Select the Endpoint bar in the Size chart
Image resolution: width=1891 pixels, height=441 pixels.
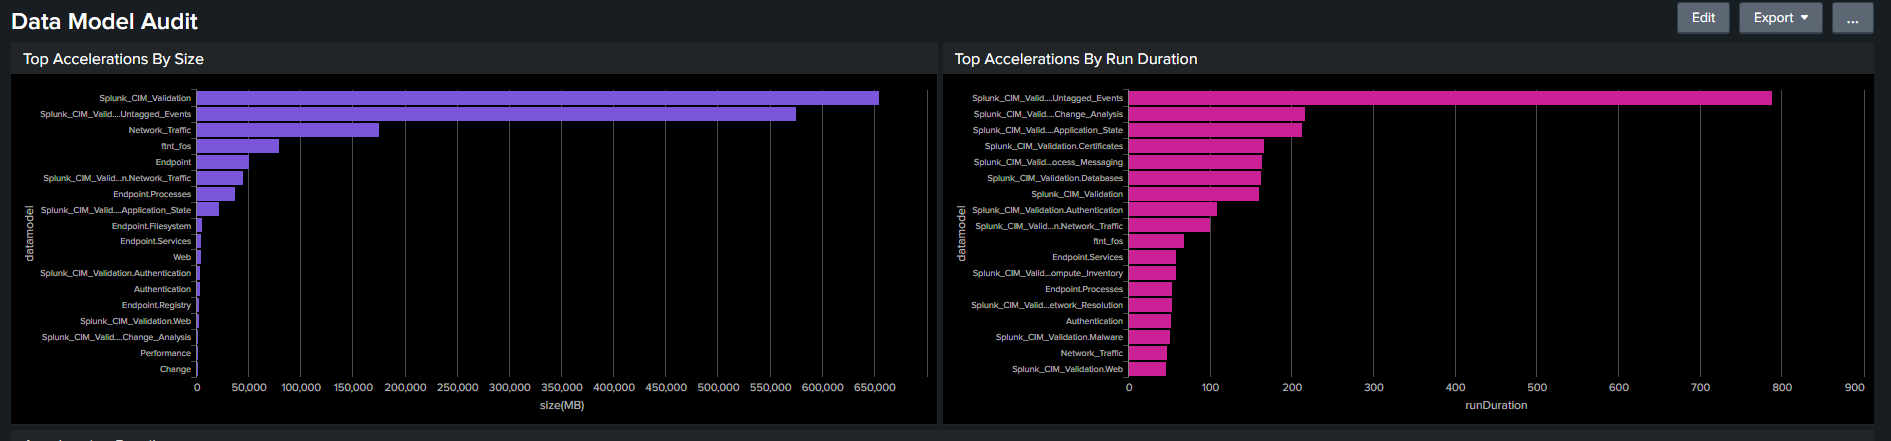tap(223, 162)
